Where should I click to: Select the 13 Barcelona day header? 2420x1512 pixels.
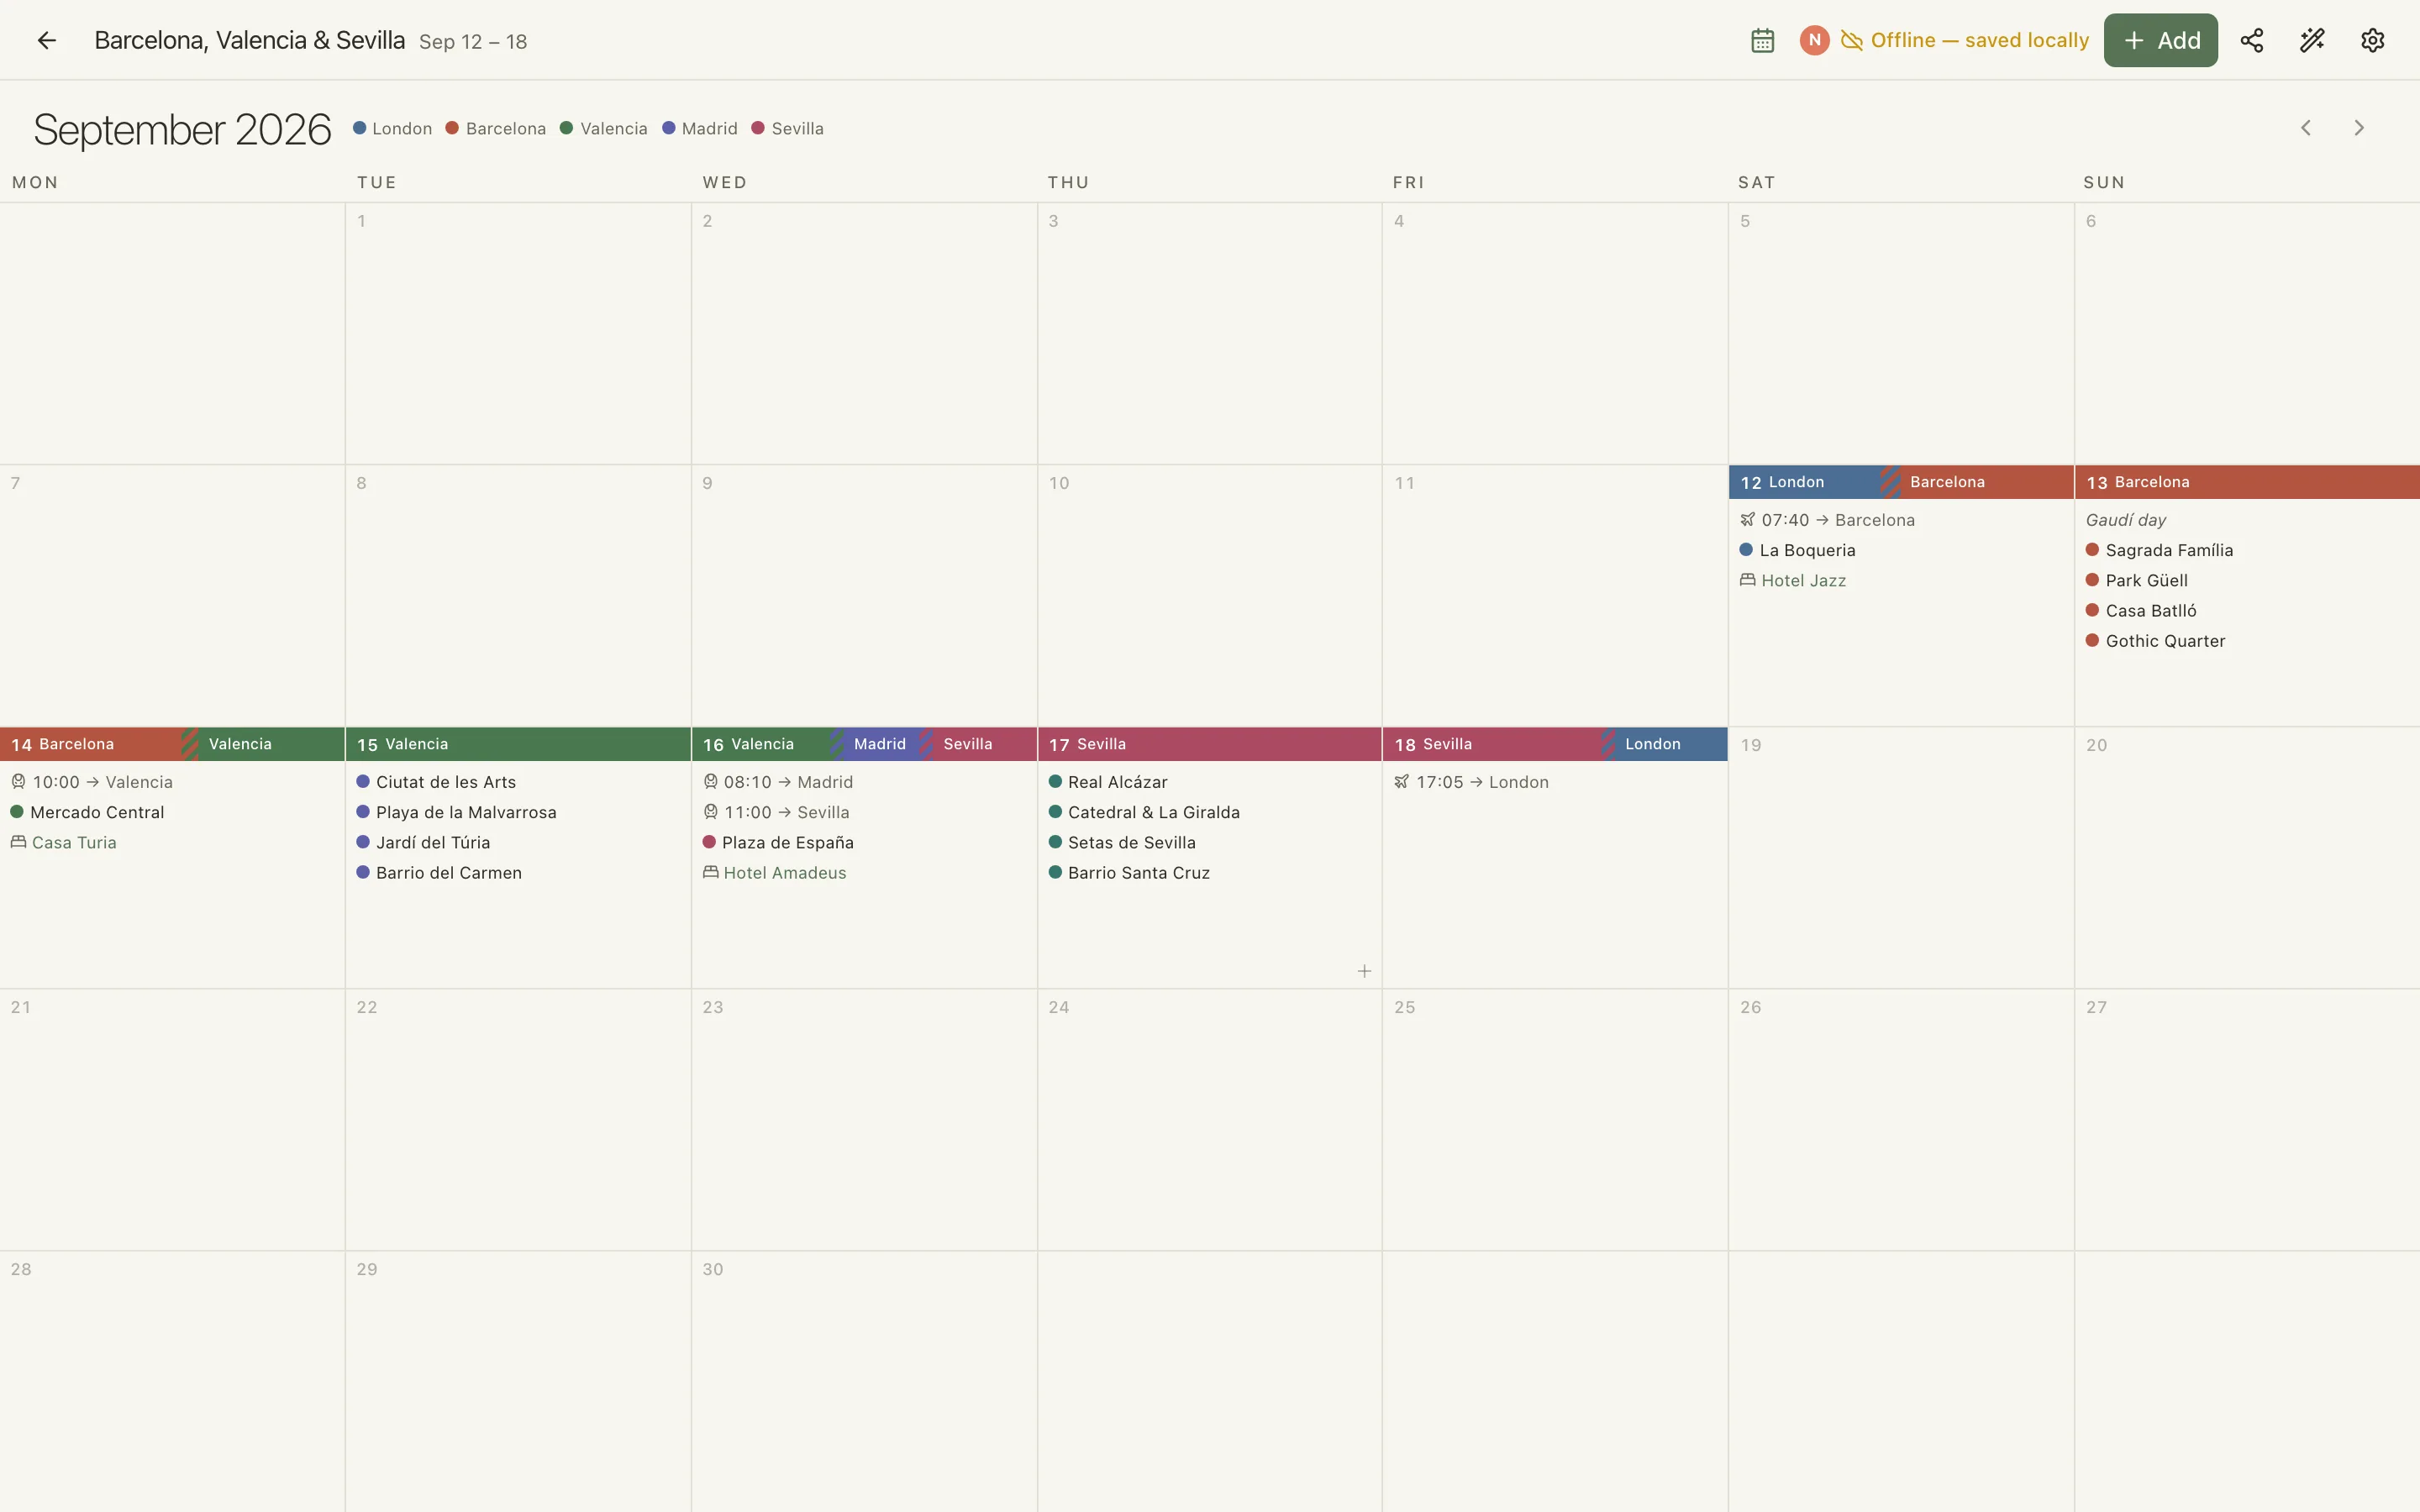[2247, 482]
